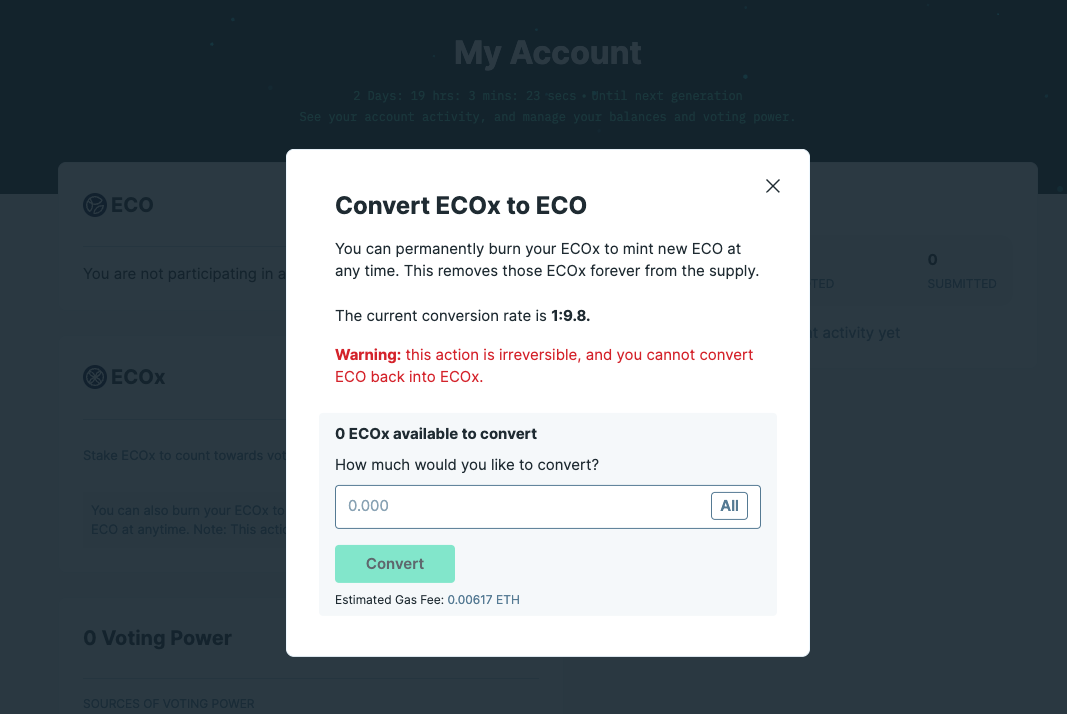Click the My Account page title

pyautogui.click(x=547, y=52)
